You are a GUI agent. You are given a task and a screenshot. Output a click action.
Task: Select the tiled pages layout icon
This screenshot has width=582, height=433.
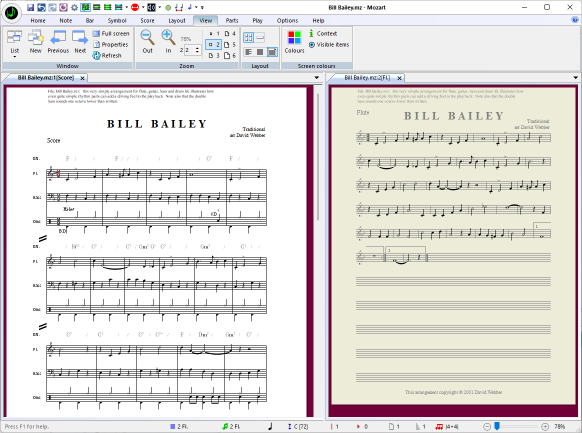coord(248,37)
